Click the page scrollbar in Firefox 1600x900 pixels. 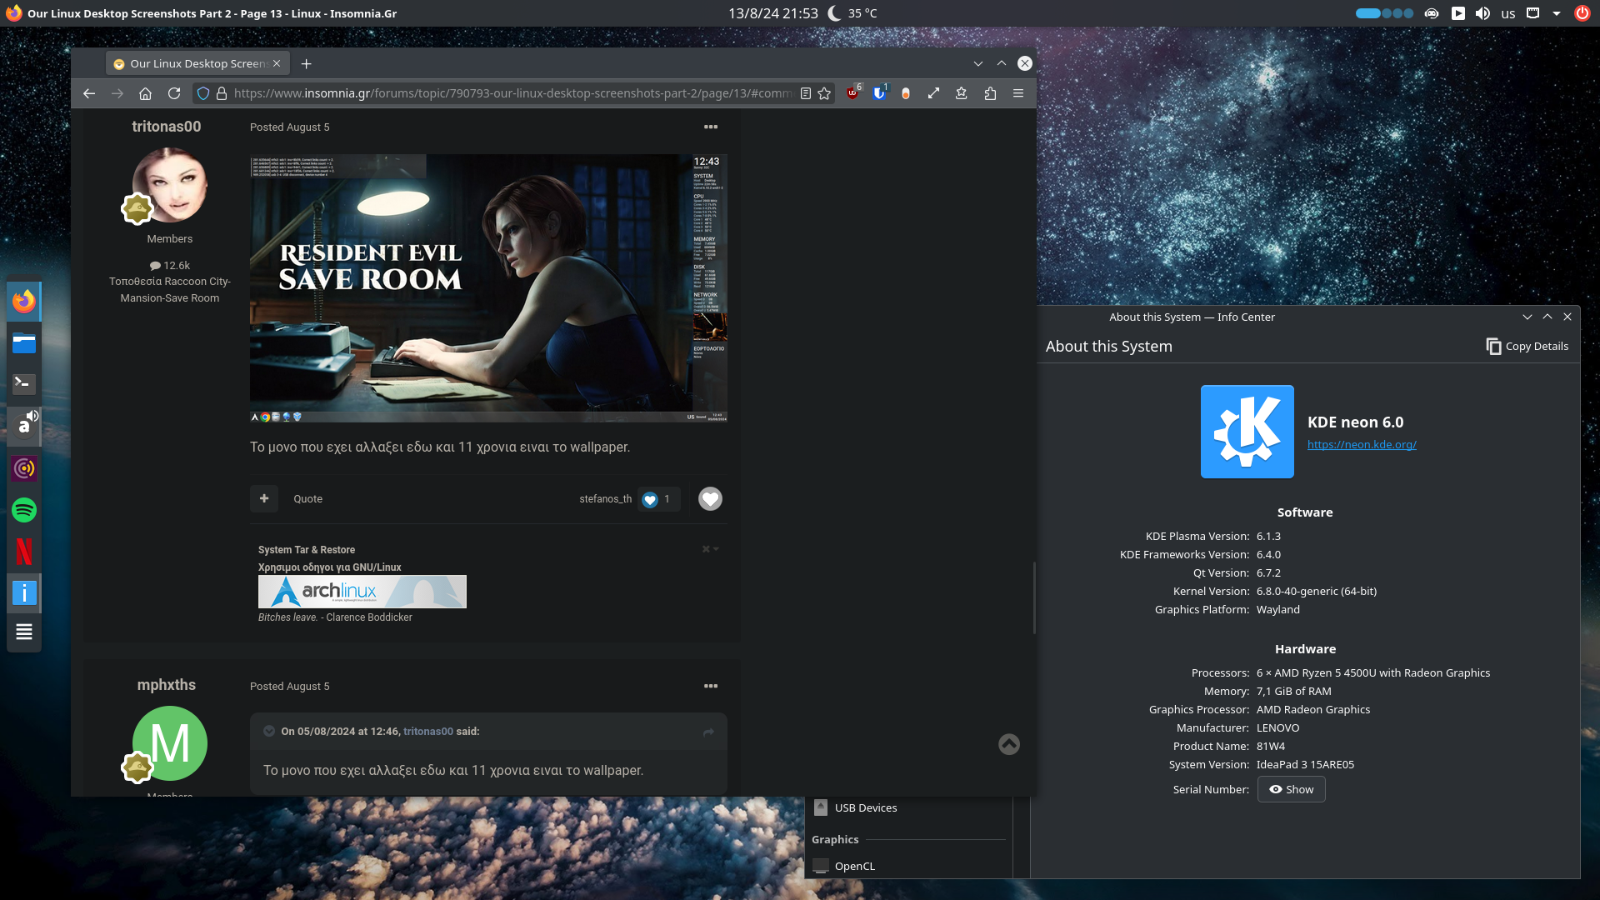tap(1033, 597)
